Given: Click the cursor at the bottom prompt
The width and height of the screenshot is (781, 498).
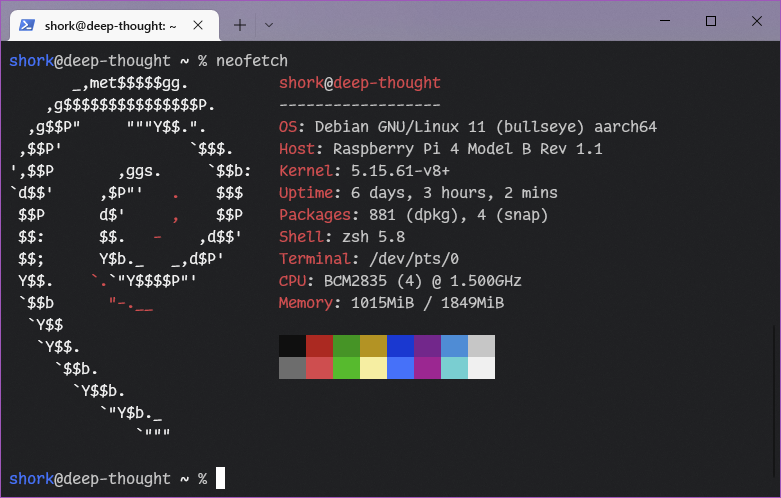Looking at the screenshot, I should 220,479.
